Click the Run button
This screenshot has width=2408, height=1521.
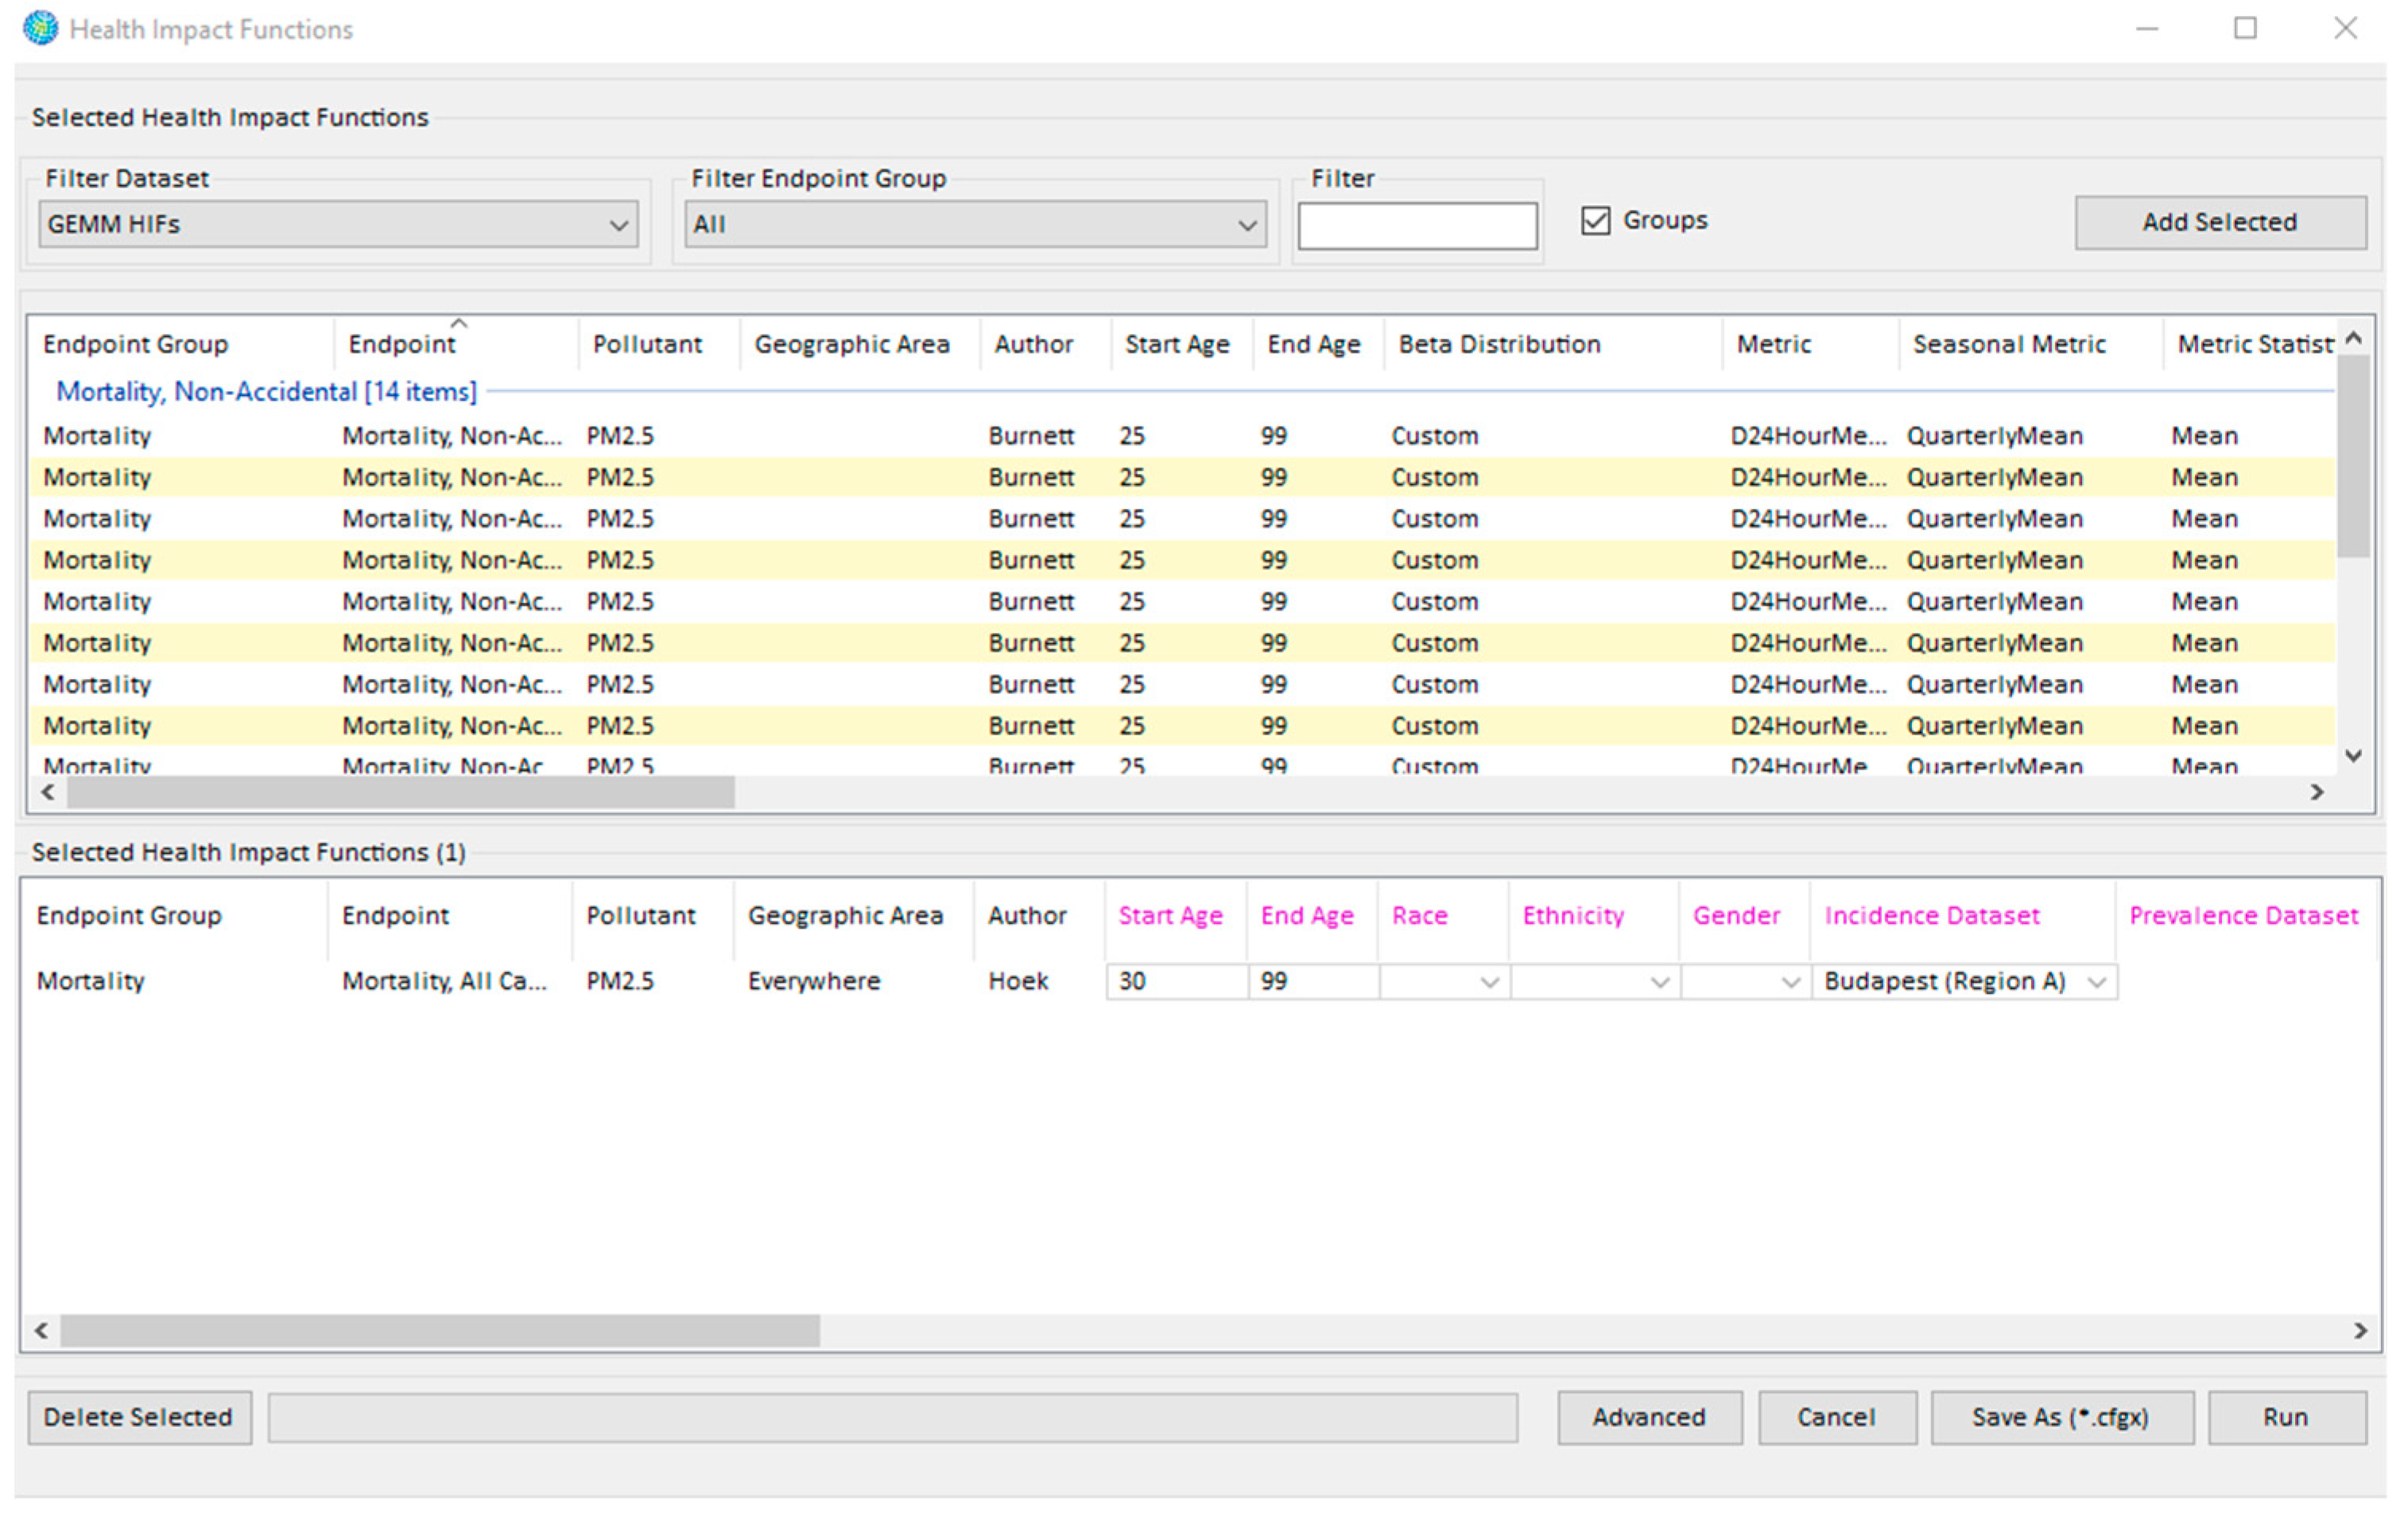click(2287, 1417)
